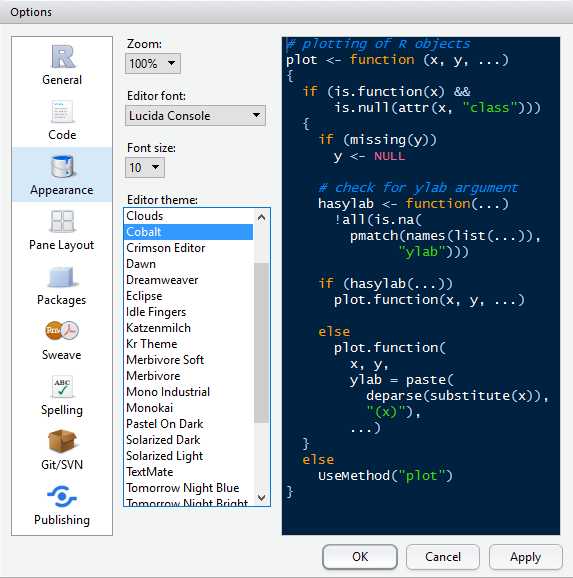Select the Appearance paint bucket icon
Image resolution: width=573 pixels, height=578 pixels.
point(62,166)
